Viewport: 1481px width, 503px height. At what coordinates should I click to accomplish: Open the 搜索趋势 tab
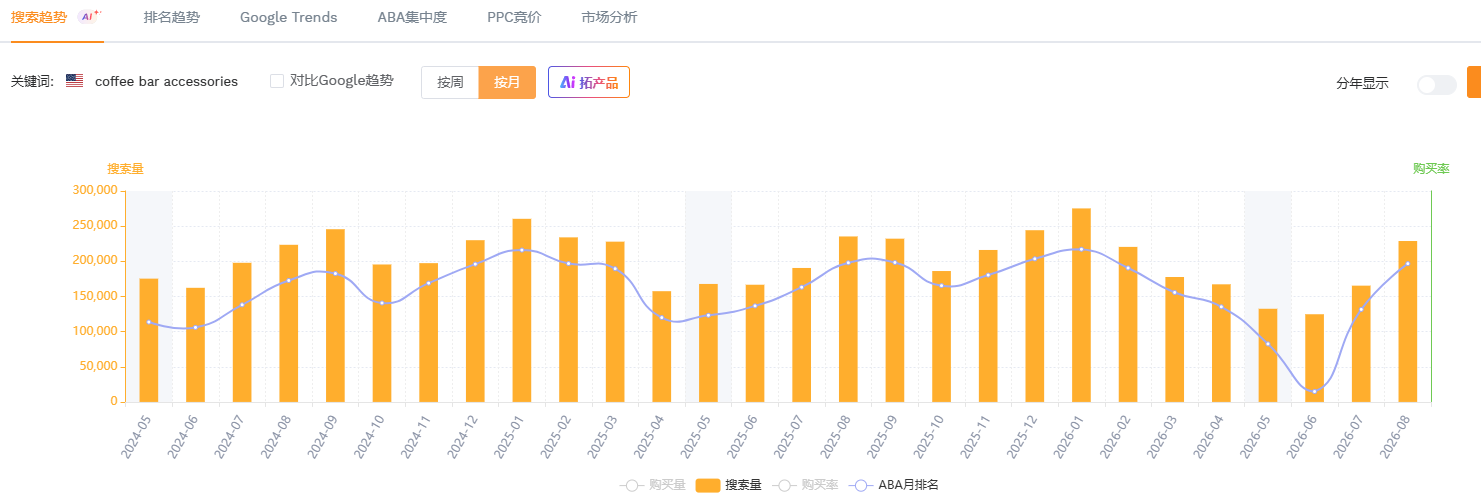(39, 18)
